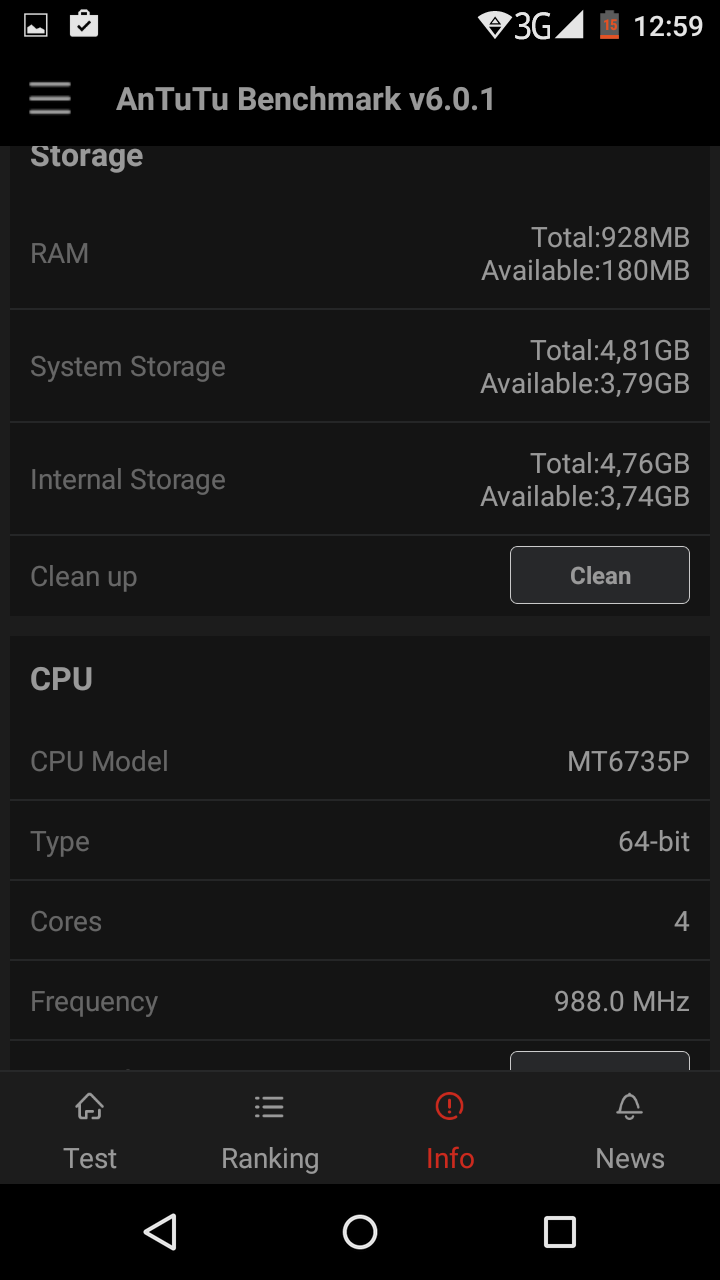The height and width of the screenshot is (1280, 720).
Task: Tap the Ranking list icon
Action: point(269,1107)
